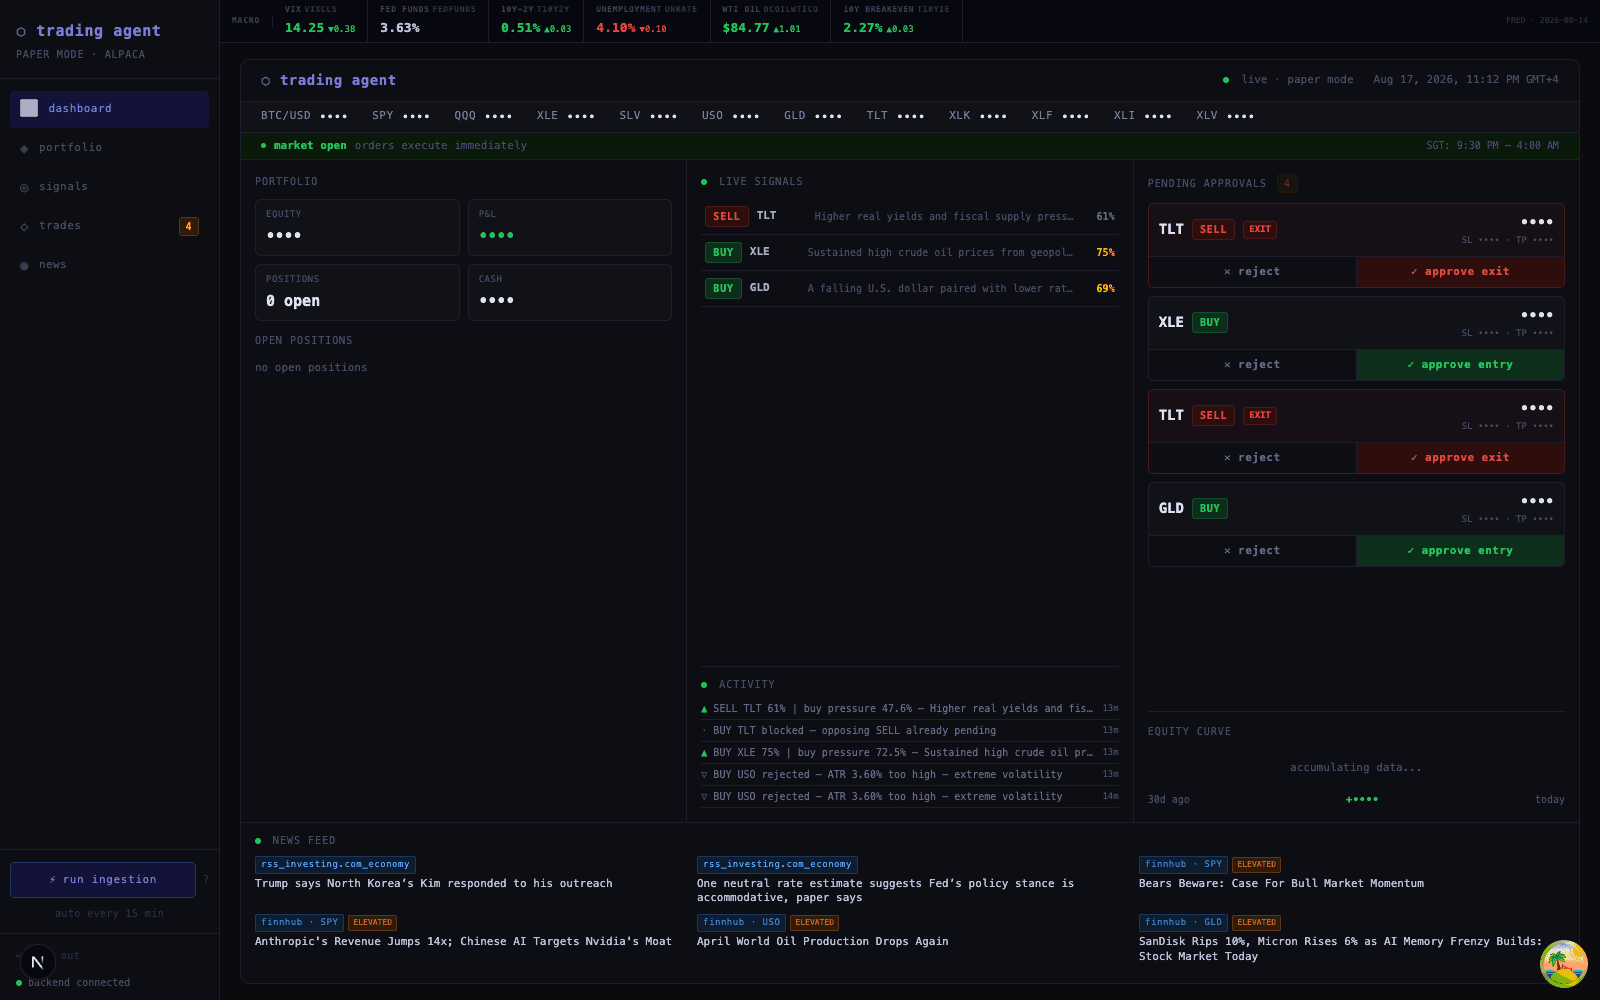Click ELEVATED tag on the Anthropic news item
Screen dimensions: 1600x1000
coord(372,923)
